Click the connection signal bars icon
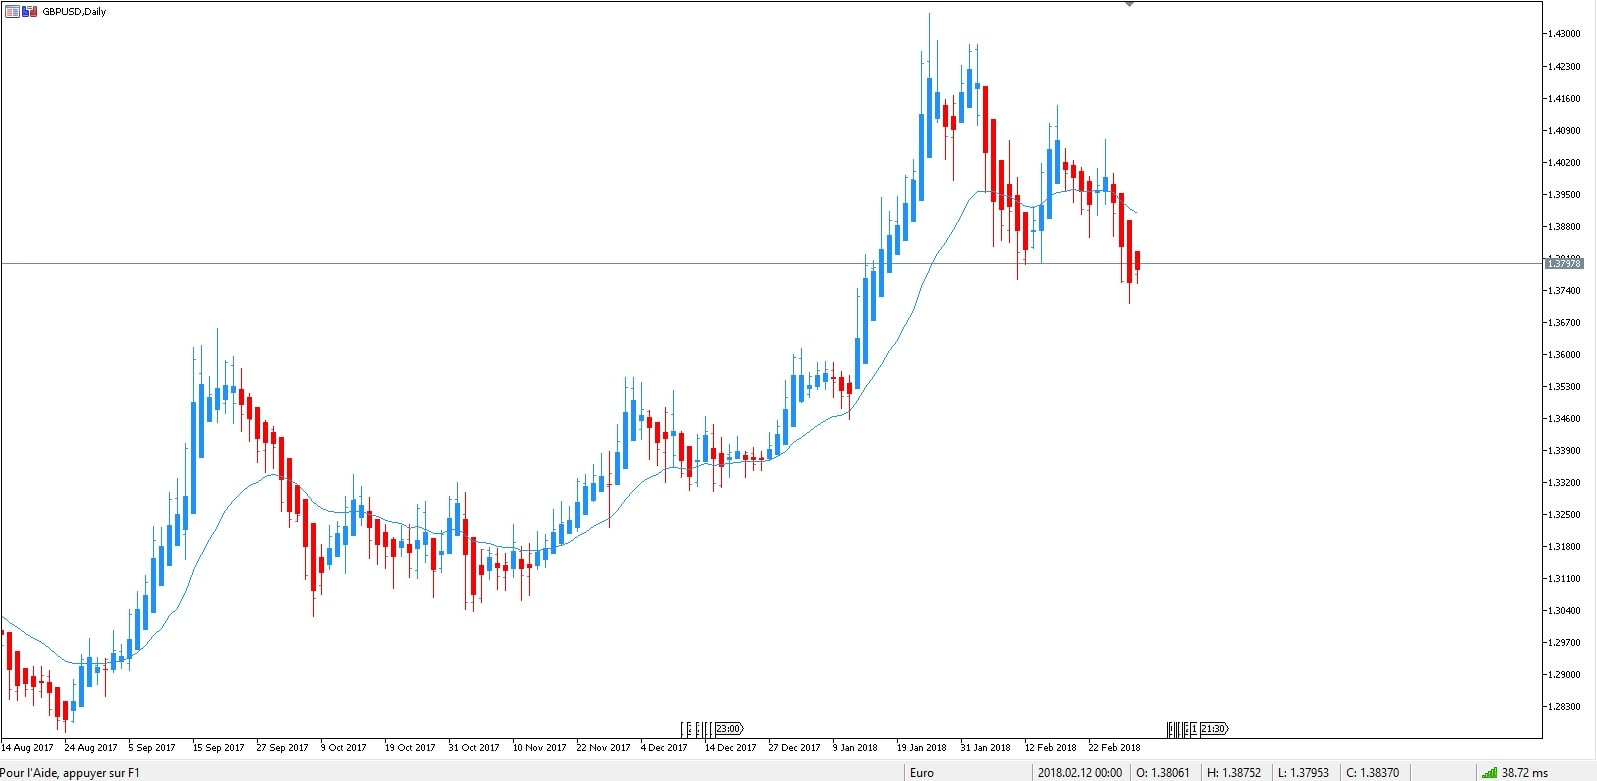This screenshot has width=1597, height=781. click(1489, 772)
